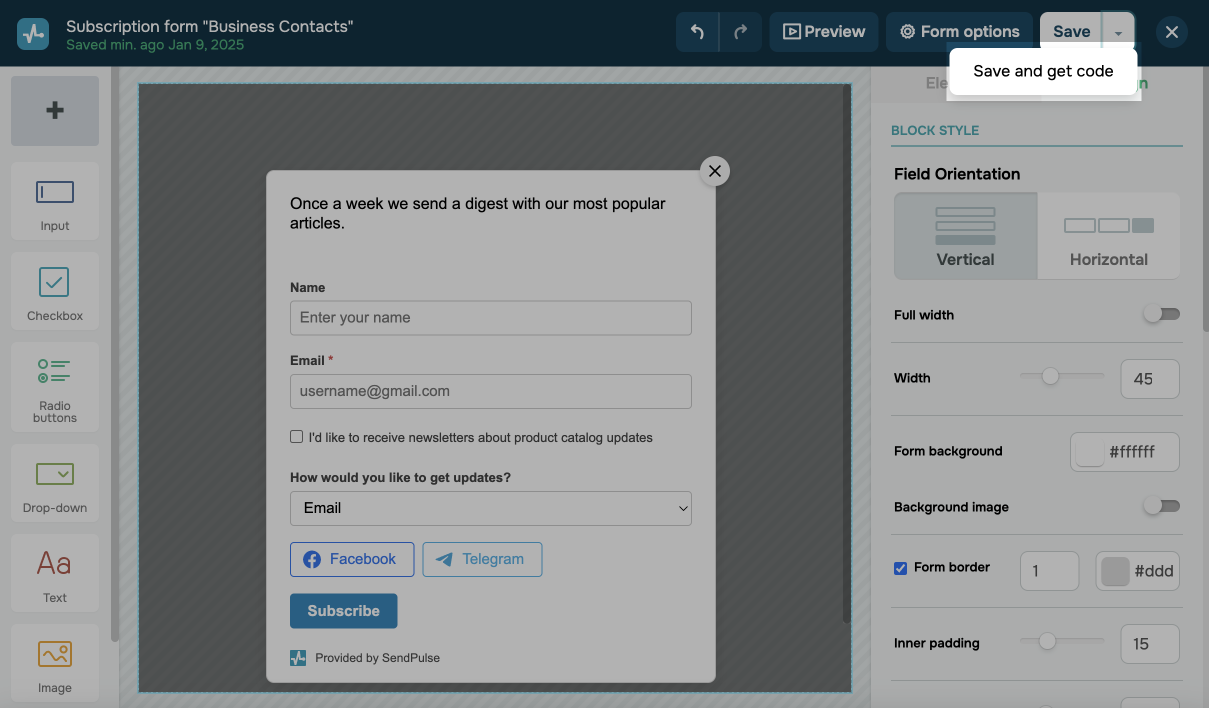The height and width of the screenshot is (708, 1209).
Task: Click the Form background color swatch
Action: click(1088, 452)
